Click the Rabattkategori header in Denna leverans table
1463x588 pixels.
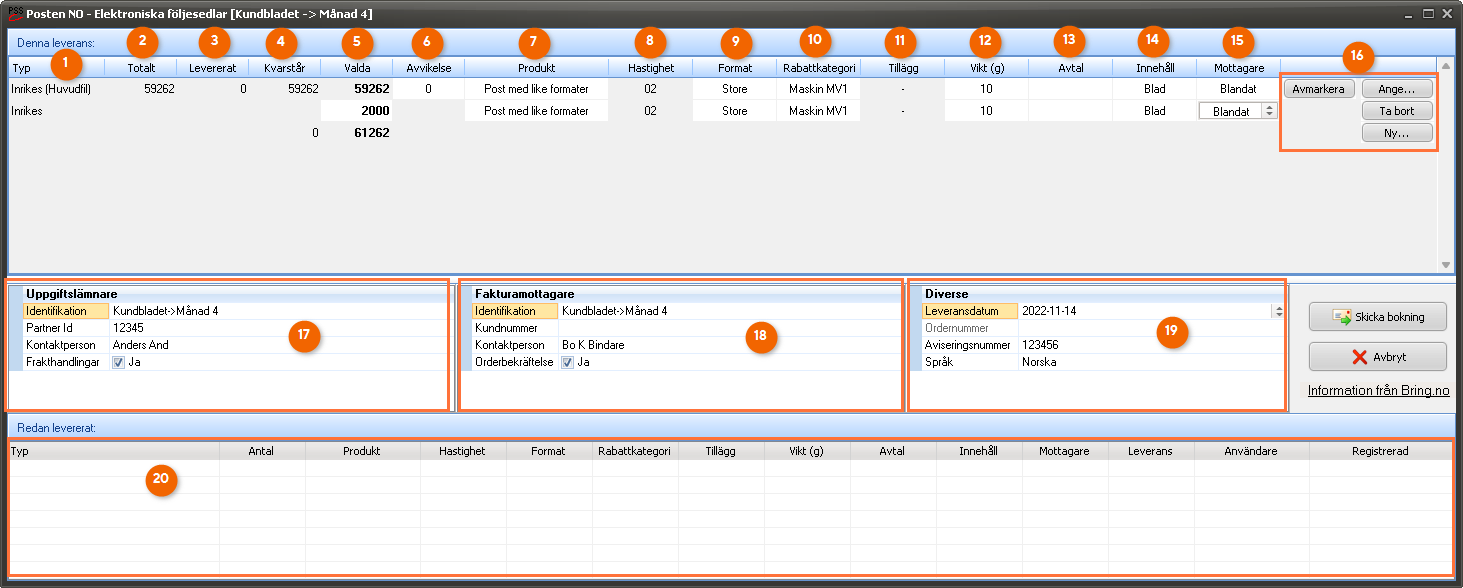tap(818, 68)
